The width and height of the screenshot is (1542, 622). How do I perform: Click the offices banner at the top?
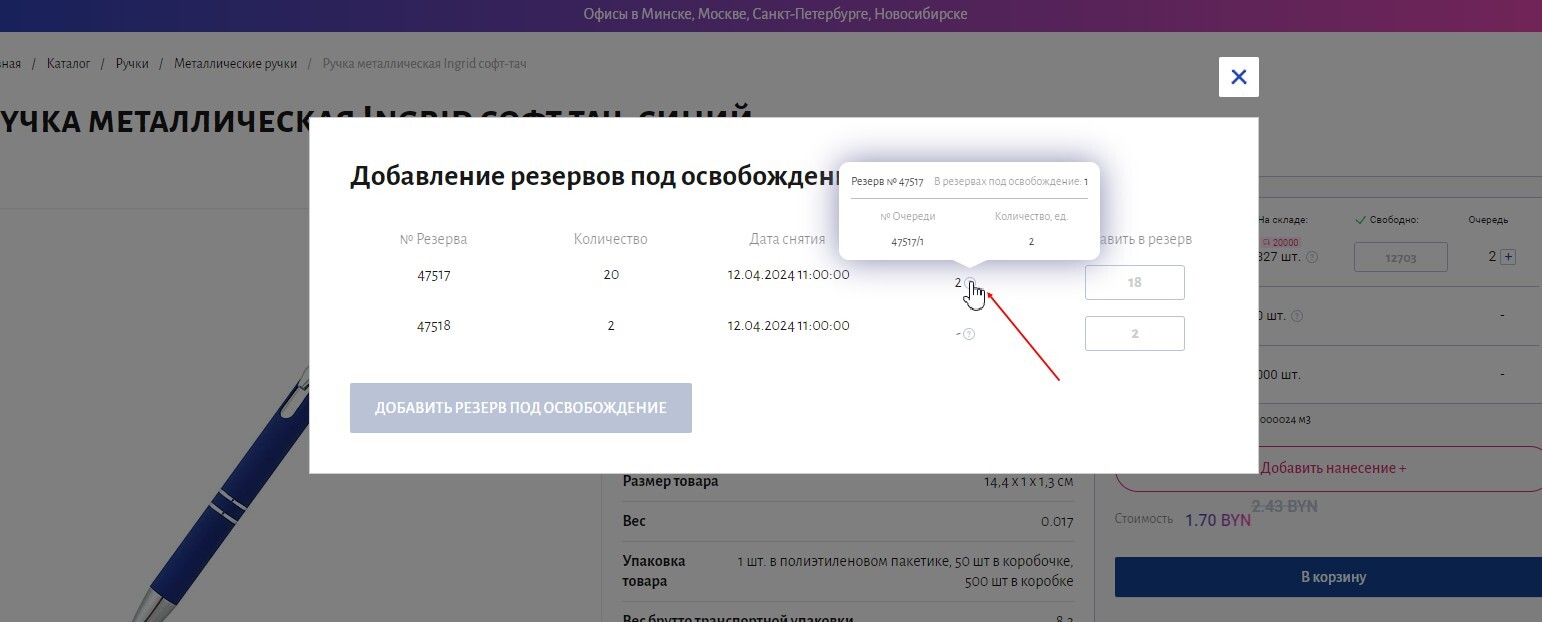(x=775, y=15)
